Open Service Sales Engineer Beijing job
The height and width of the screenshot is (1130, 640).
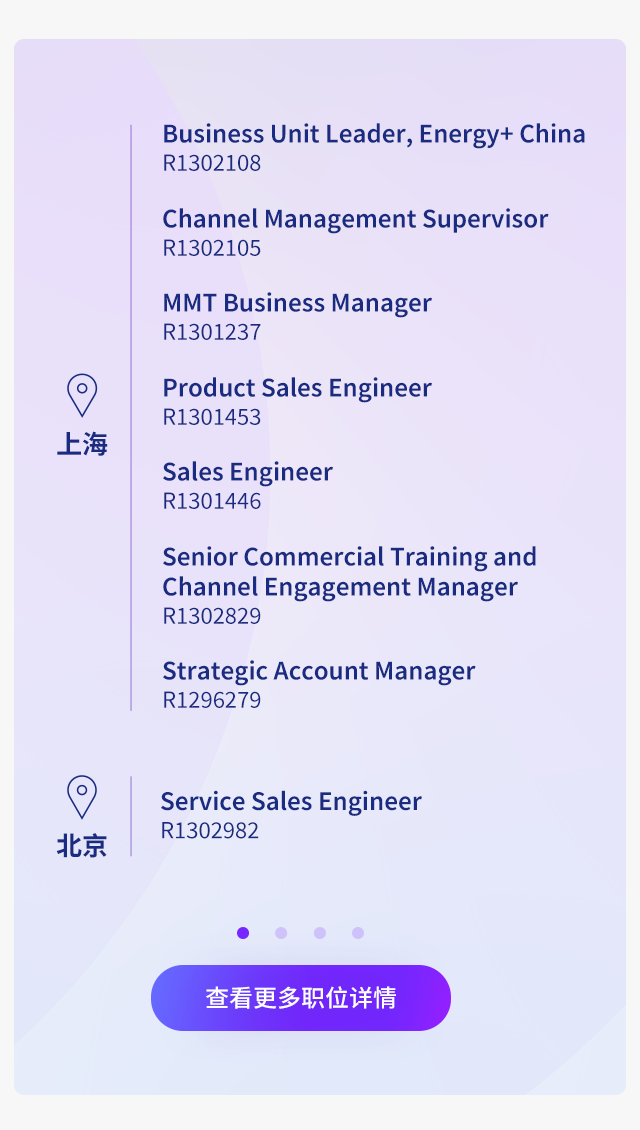[291, 802]
